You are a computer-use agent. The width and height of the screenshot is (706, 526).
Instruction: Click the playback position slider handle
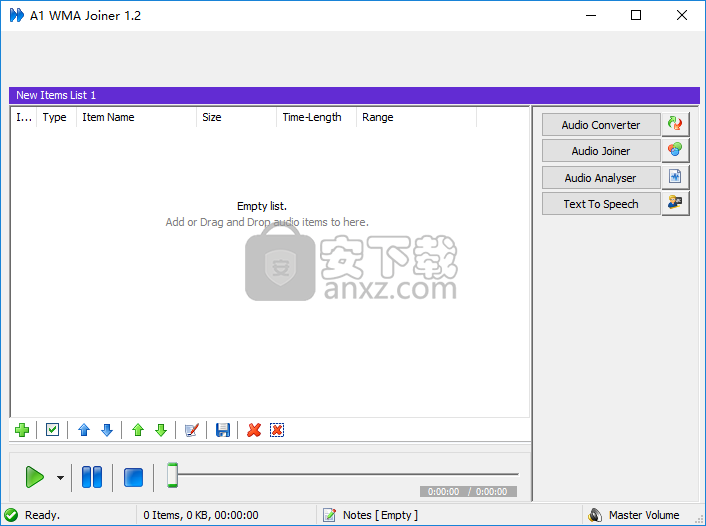point(172,475)
